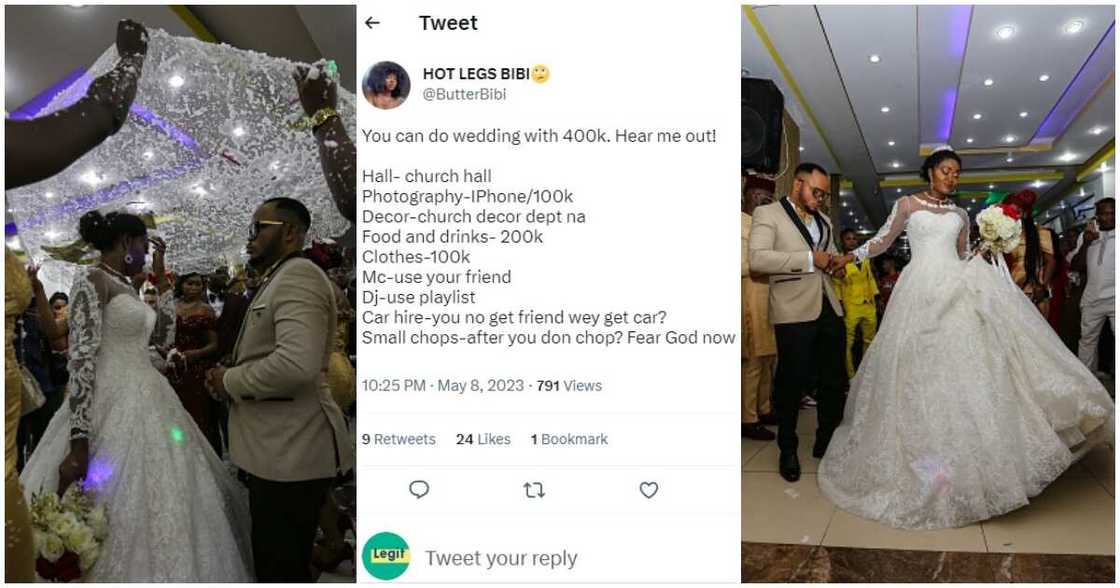View the 24 Likes list
The image size is (1120, 588).
coord(483,439)
